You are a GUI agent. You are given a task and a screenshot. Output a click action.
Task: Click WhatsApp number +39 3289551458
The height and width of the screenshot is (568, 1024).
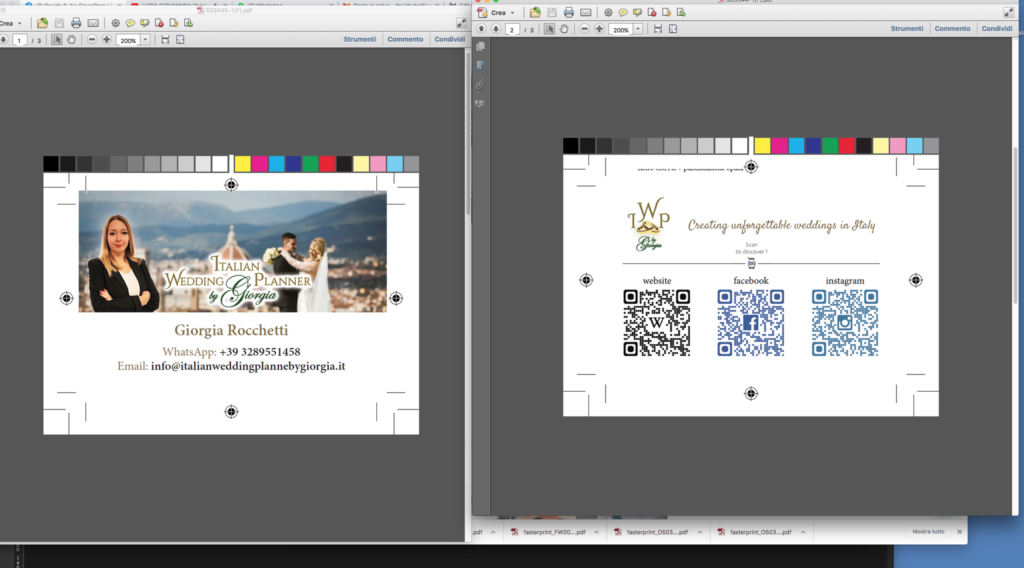260,352
